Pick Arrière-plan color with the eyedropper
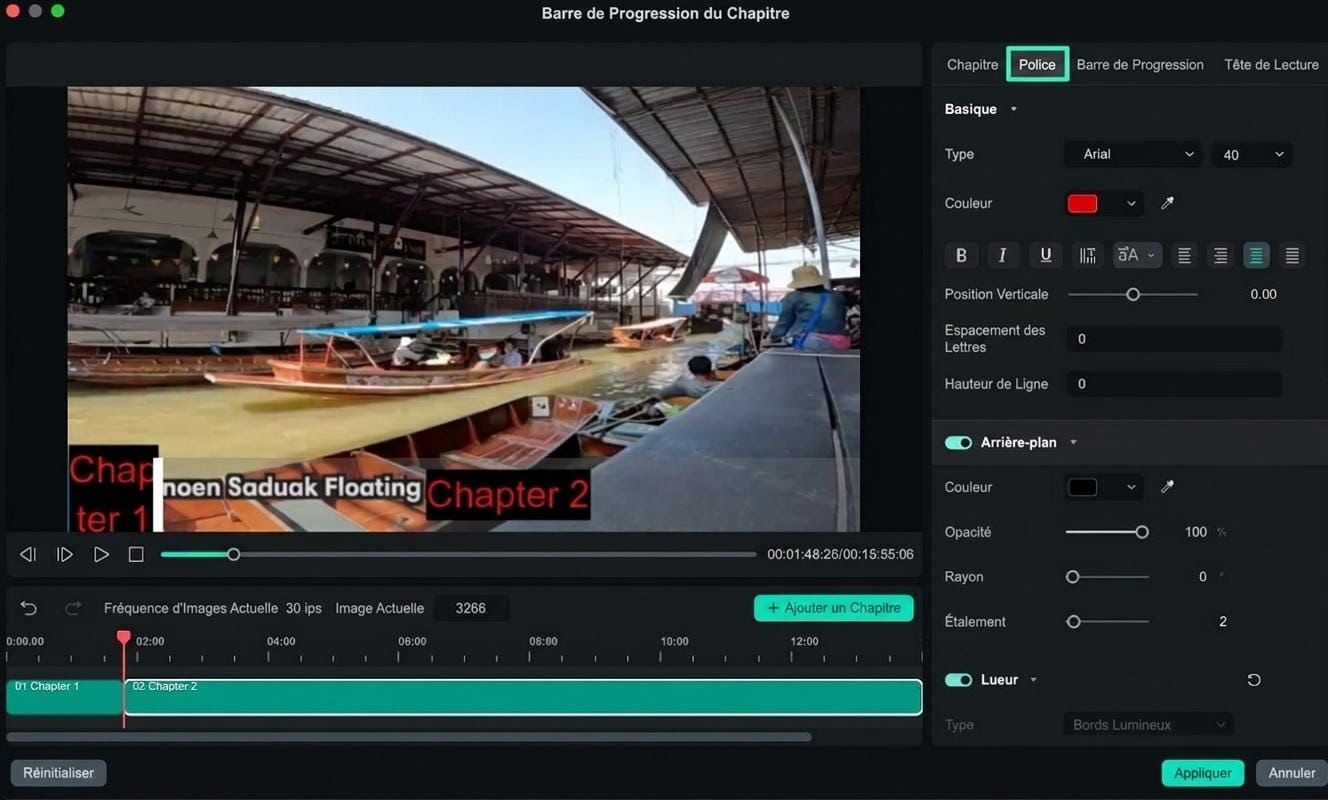 pos(1167,487)
